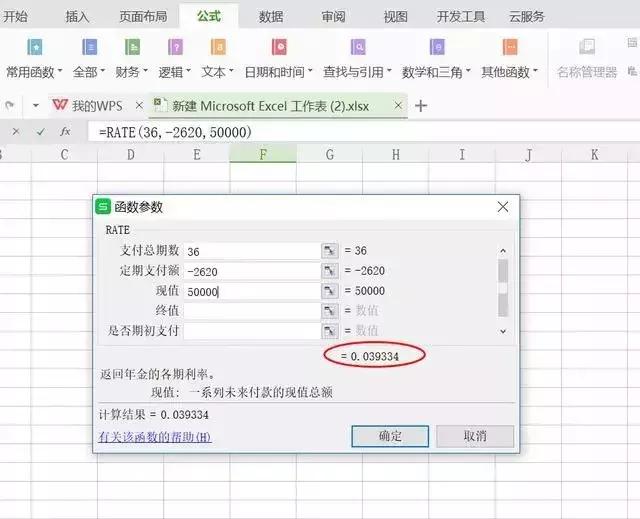Image resolution: width=640 pixels, height=519 pixels.
Task: Click range selector icon beside 是否期初支付
Action: pyautogui.click(x=330, y=331)
